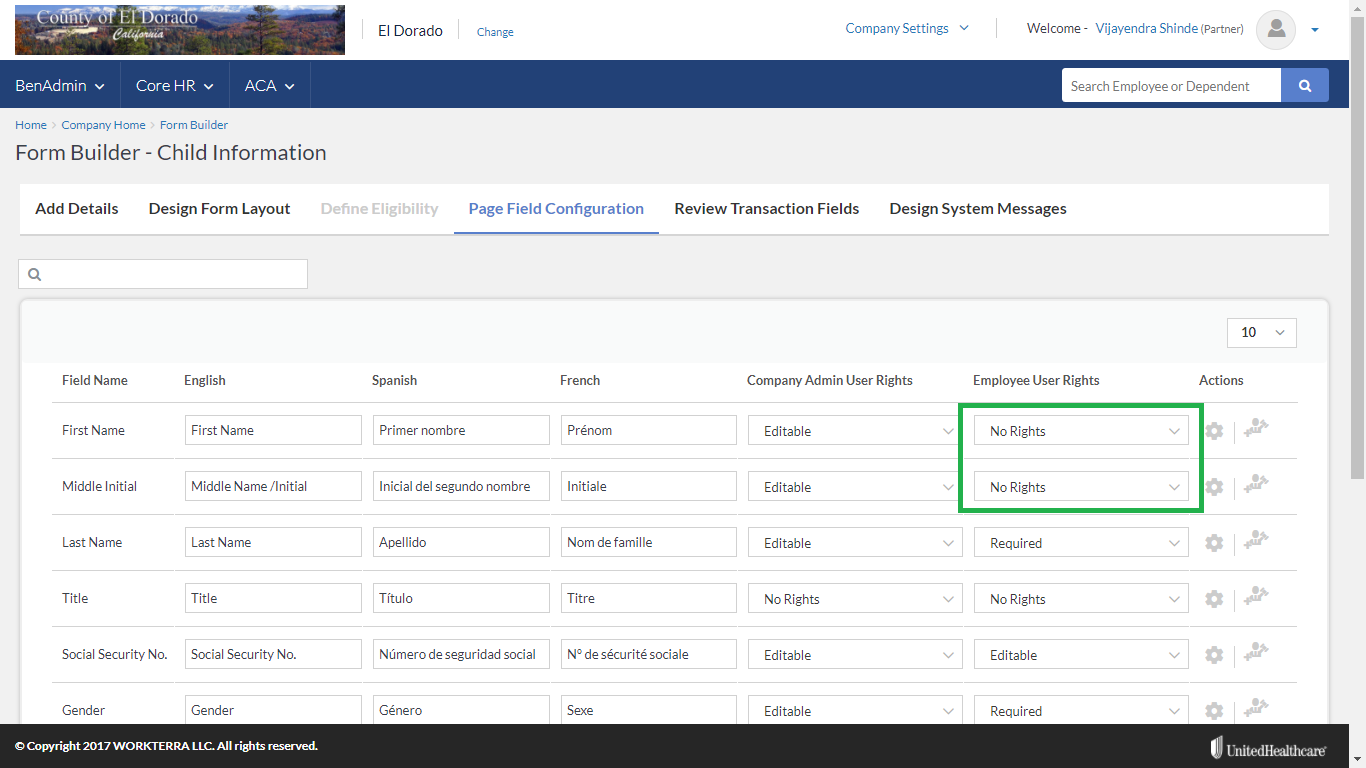This screenshot has width=1366, height=768.
Task: Open gear settings for First Name row
Action: (x=1214, y=431)
